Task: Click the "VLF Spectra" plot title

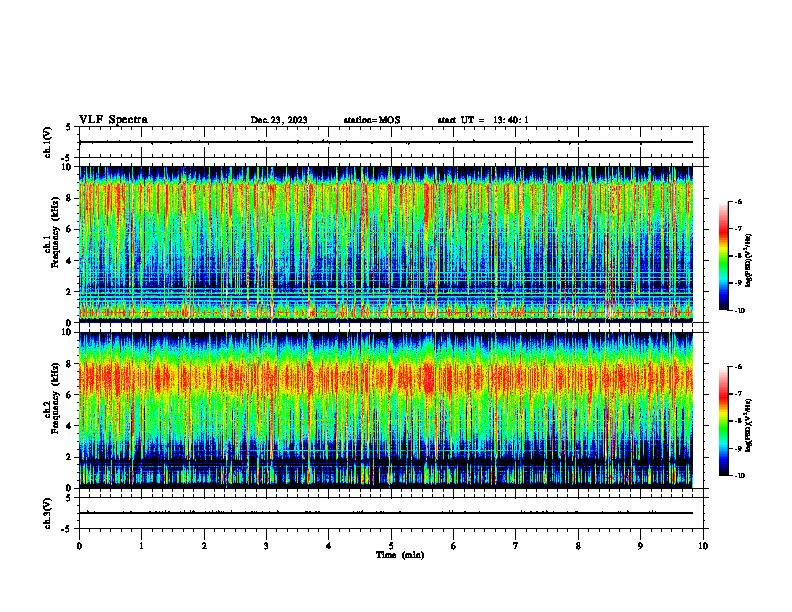Action: tap(113, 120)
